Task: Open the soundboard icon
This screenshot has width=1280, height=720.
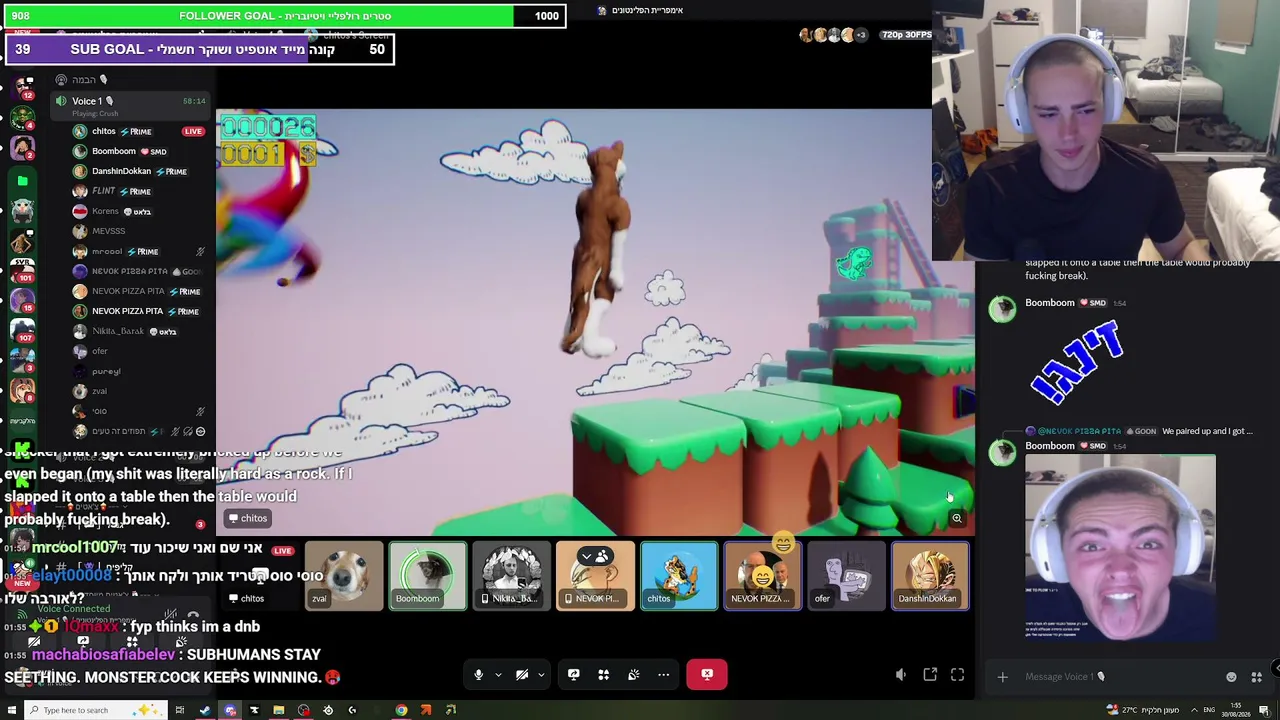Action: (x=634, y=675)
